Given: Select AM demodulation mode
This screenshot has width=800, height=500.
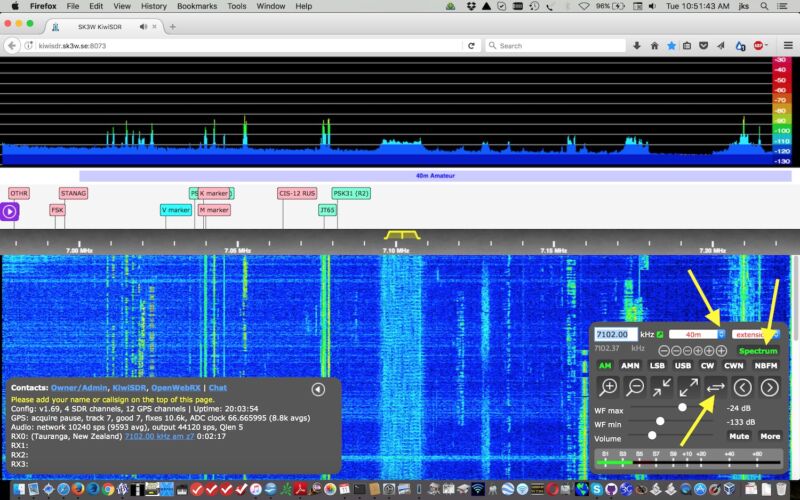Looking at the screenshot, I should pyautogui.click(x=606, y=366).
